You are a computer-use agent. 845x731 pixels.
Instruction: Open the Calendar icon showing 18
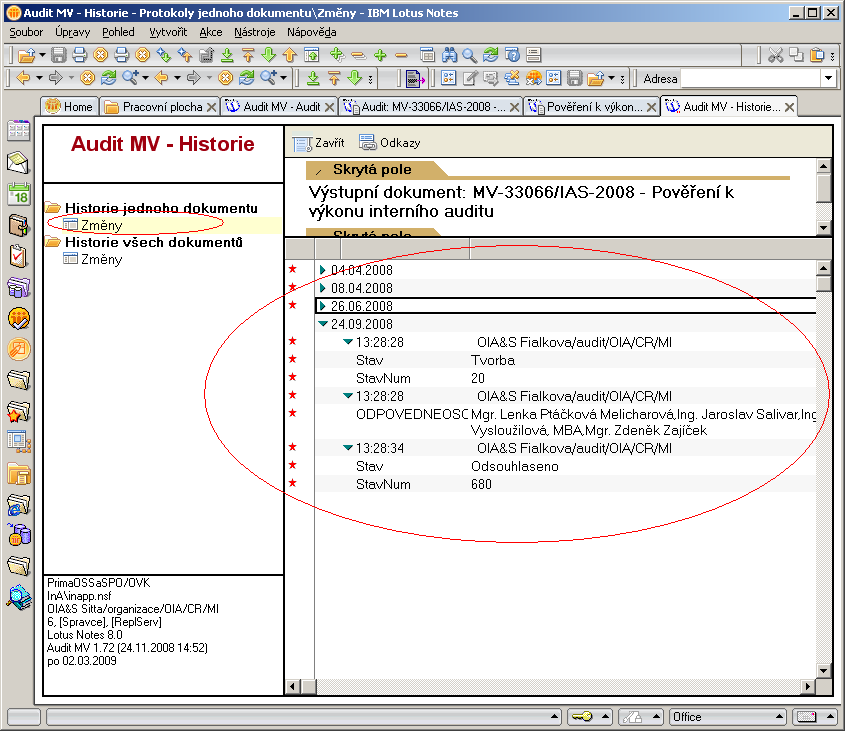point(18,194)
